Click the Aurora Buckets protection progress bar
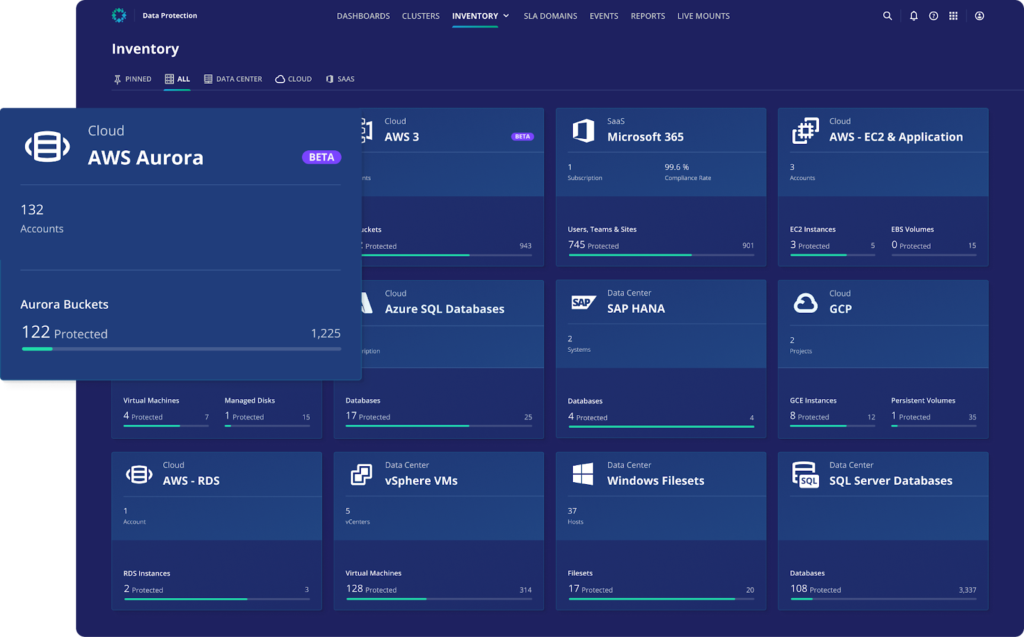The height and width of the screenshot is (637, 1024). (180, 349)
